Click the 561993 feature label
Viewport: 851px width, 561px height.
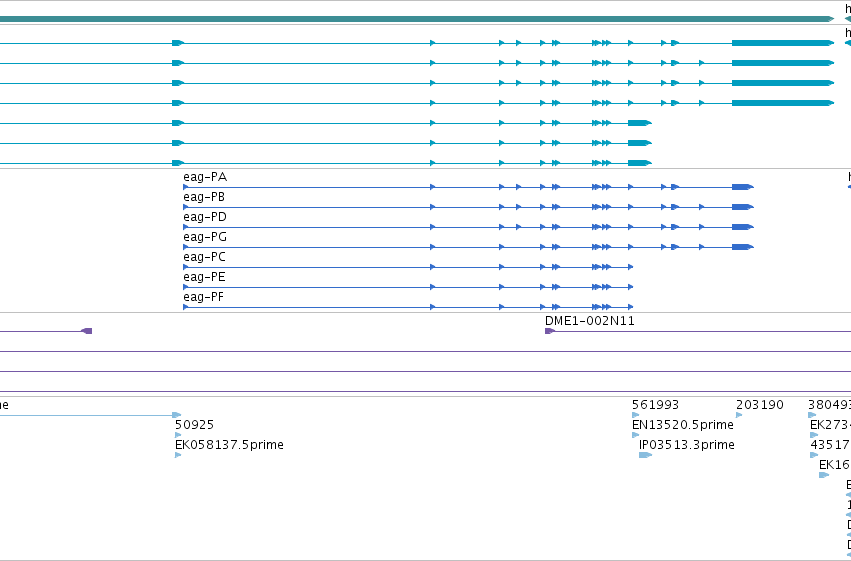pyautogui.click(x=655, y=405)
